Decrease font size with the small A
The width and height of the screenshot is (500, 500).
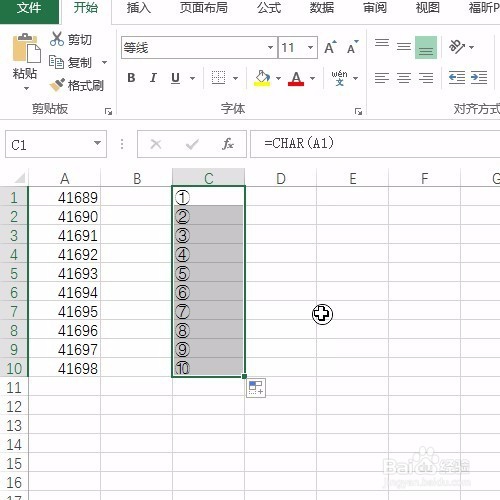click(x=352, y=47)
